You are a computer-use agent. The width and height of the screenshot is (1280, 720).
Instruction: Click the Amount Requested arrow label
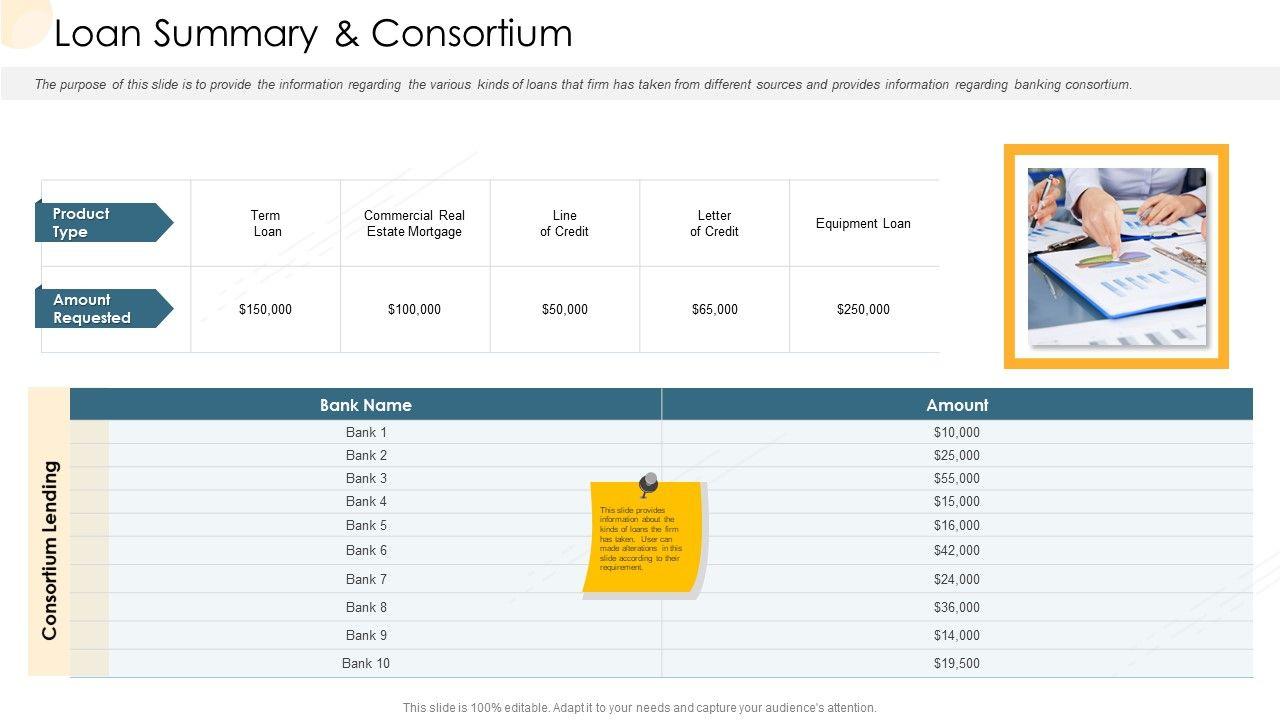click(100, 309)
